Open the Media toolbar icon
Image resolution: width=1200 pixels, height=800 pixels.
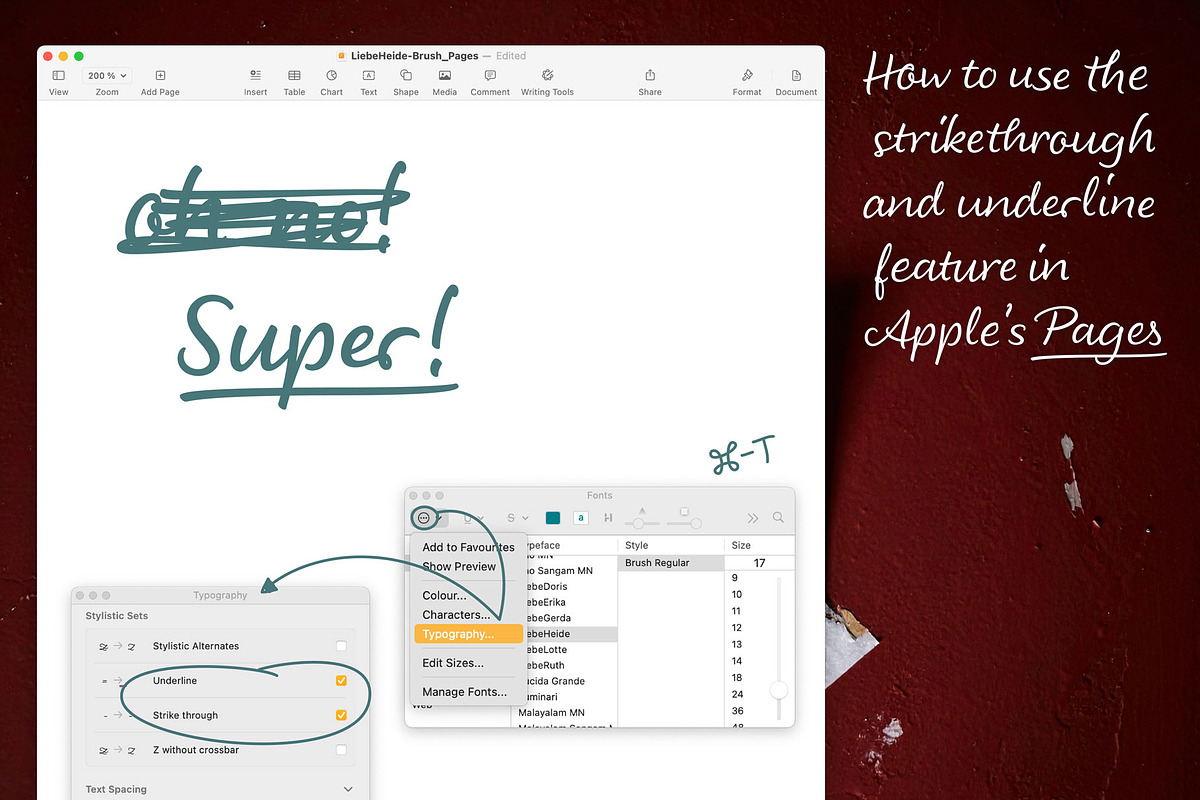click(444, 75)
